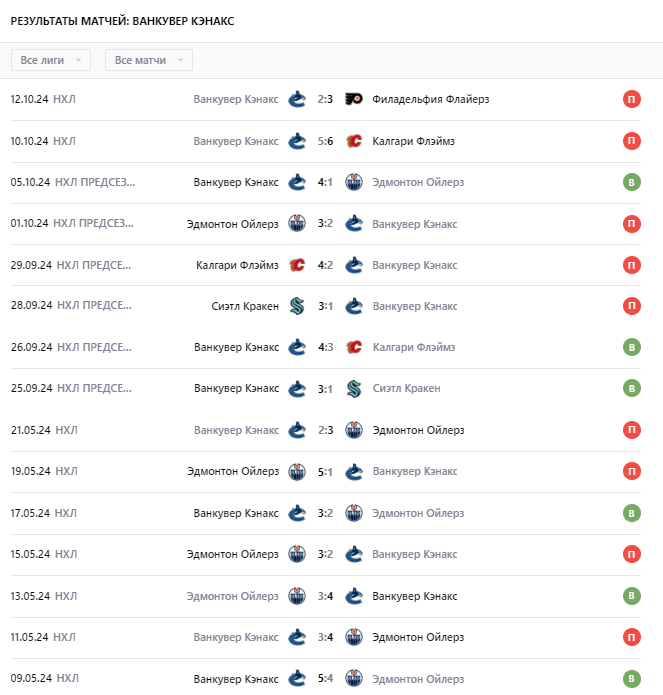Click Vancouver Canucks logo in 17.05.24 match
663x695 pixels.
pyautogui.click(x=296, y=513)
